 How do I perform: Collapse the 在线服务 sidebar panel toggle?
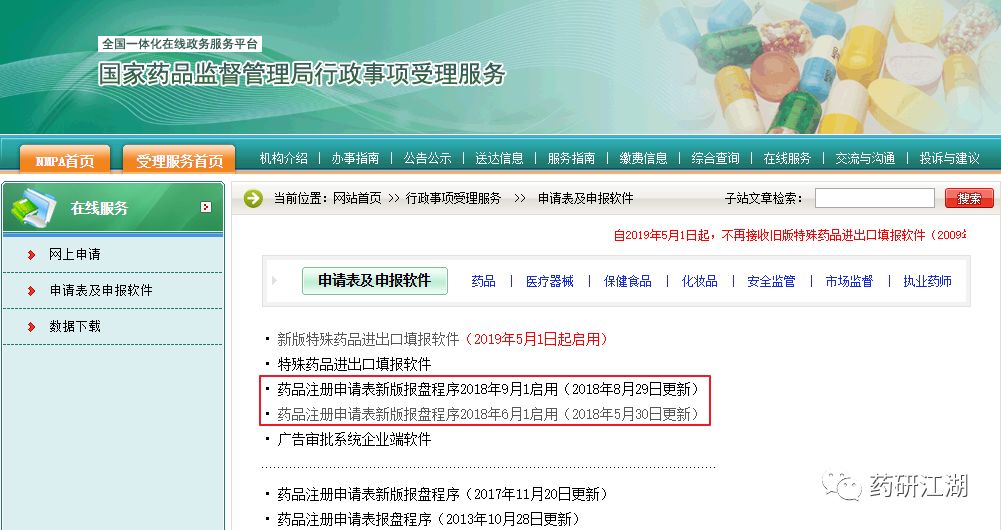coord(206,207)
